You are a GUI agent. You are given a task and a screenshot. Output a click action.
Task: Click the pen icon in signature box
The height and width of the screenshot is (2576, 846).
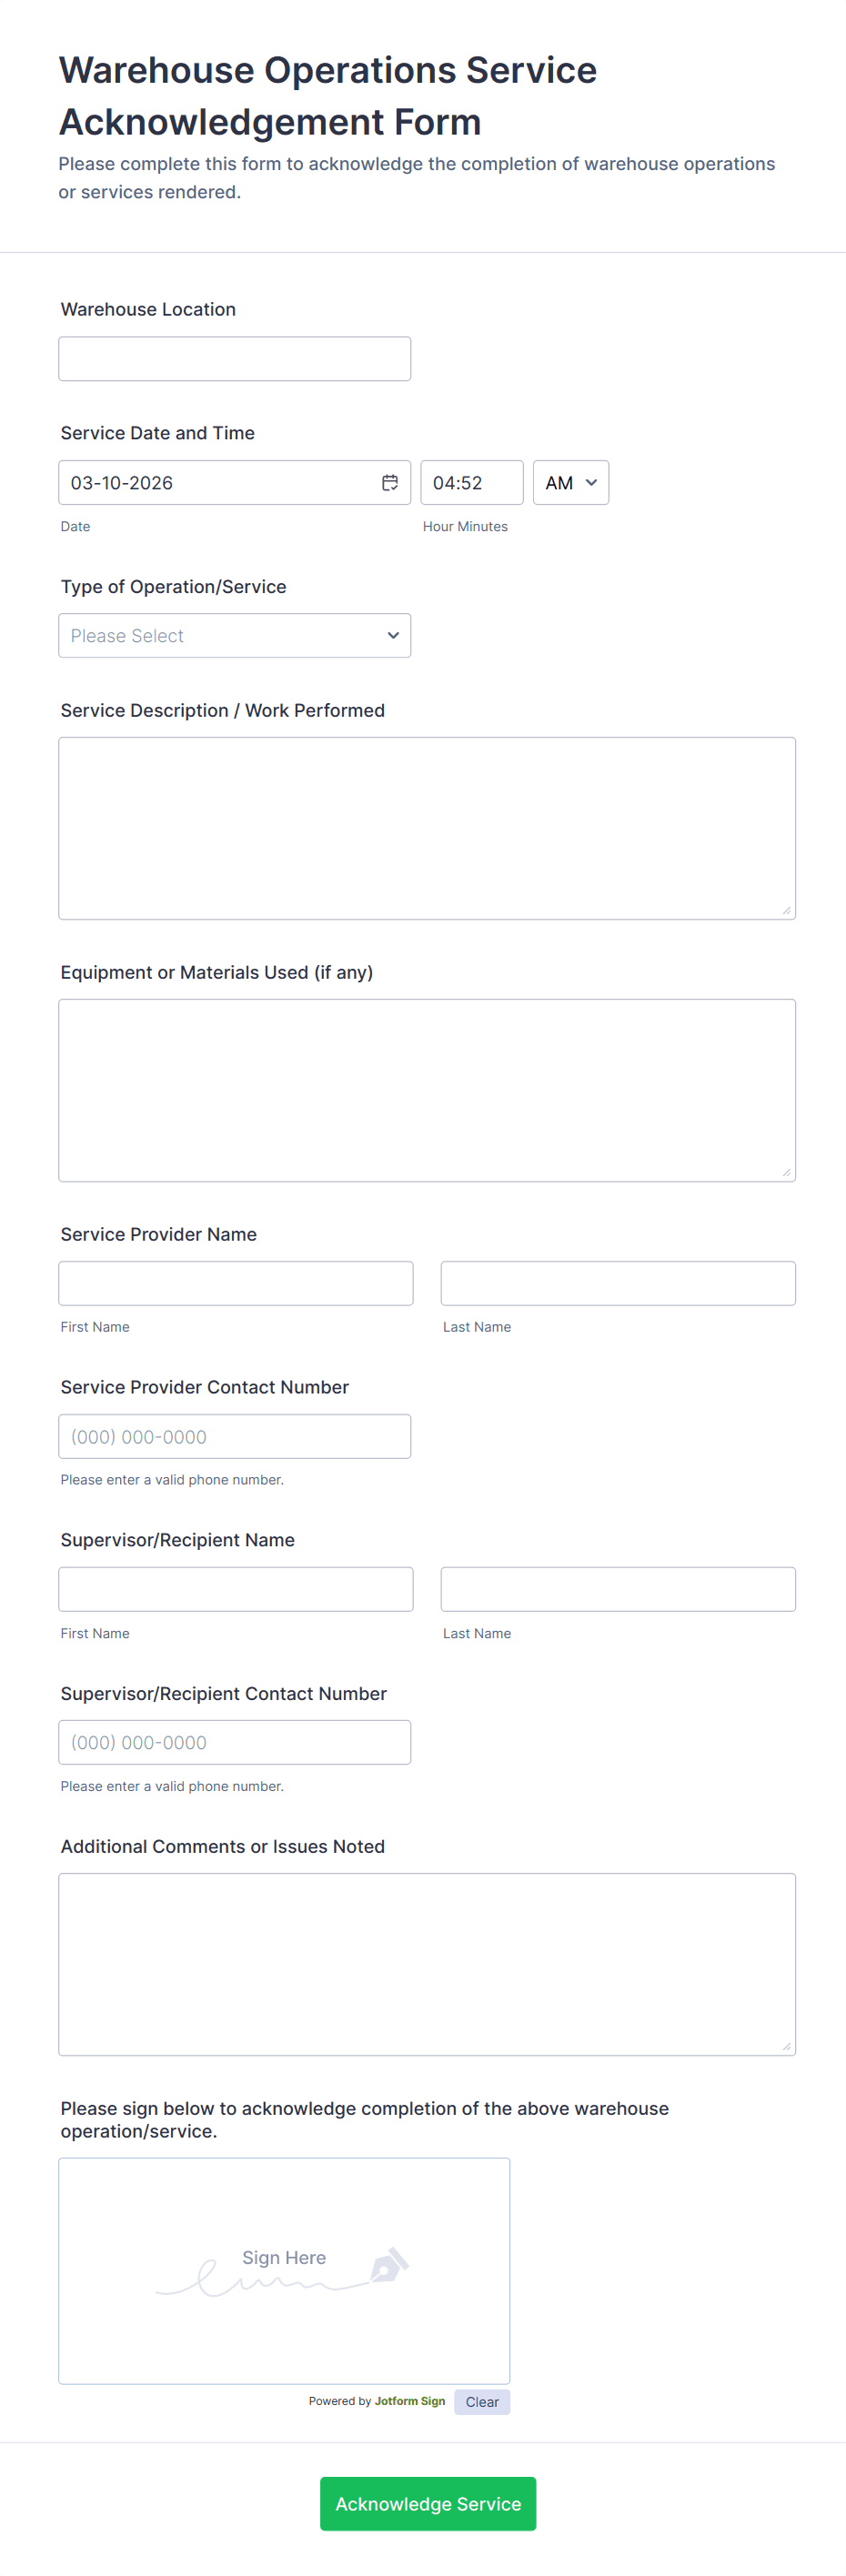coord(389,2264)
